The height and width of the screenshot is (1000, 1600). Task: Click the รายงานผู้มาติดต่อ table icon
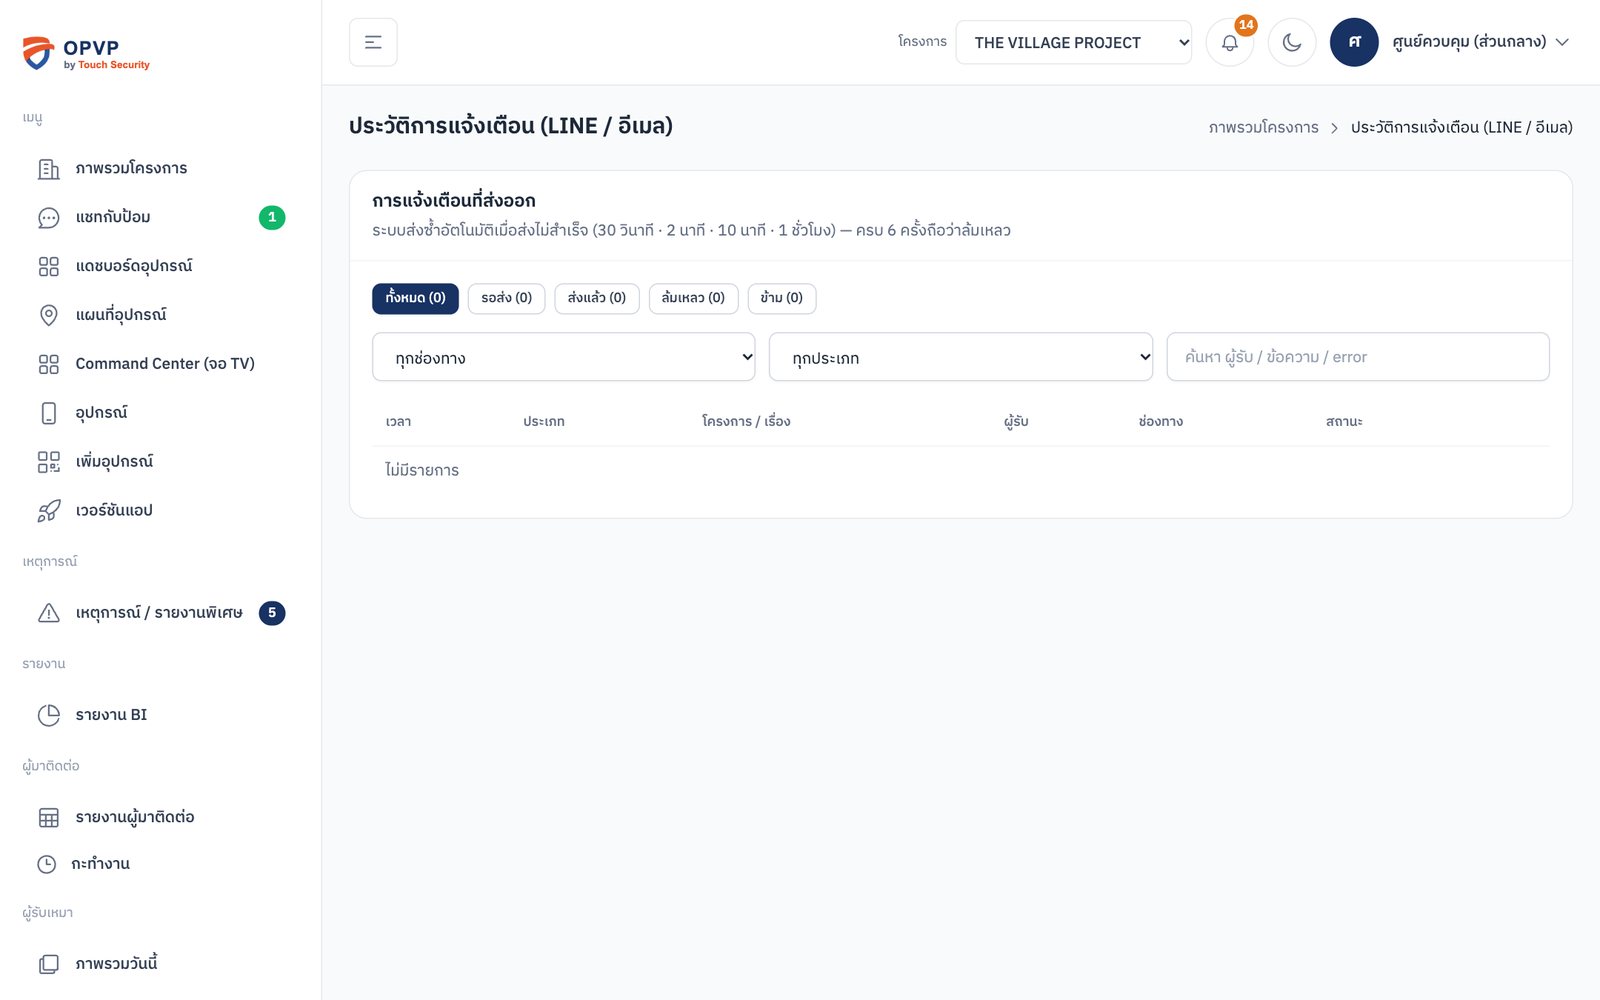[48, 817]
